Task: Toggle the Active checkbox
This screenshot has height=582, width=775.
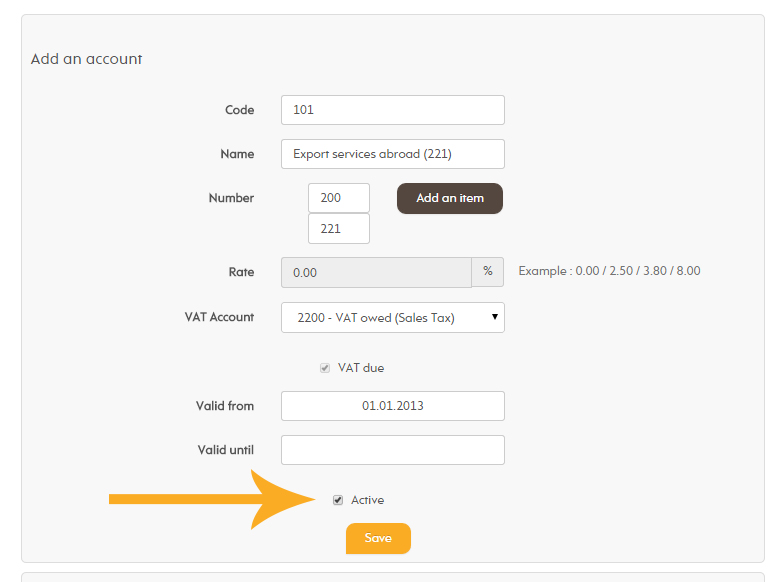Action: 338,500
